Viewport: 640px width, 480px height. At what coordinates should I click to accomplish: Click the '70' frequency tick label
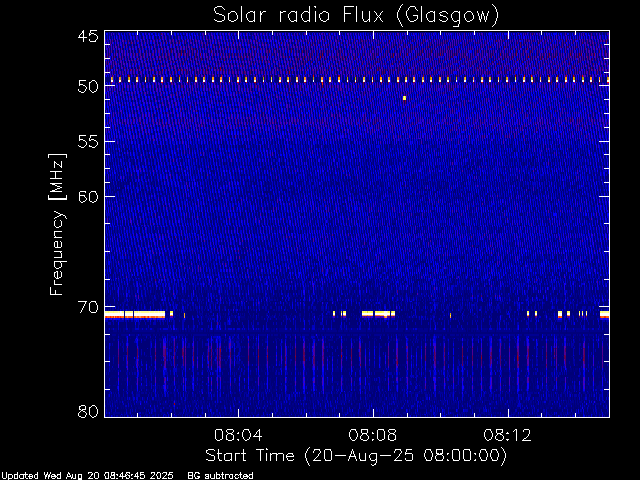point(88,307)
